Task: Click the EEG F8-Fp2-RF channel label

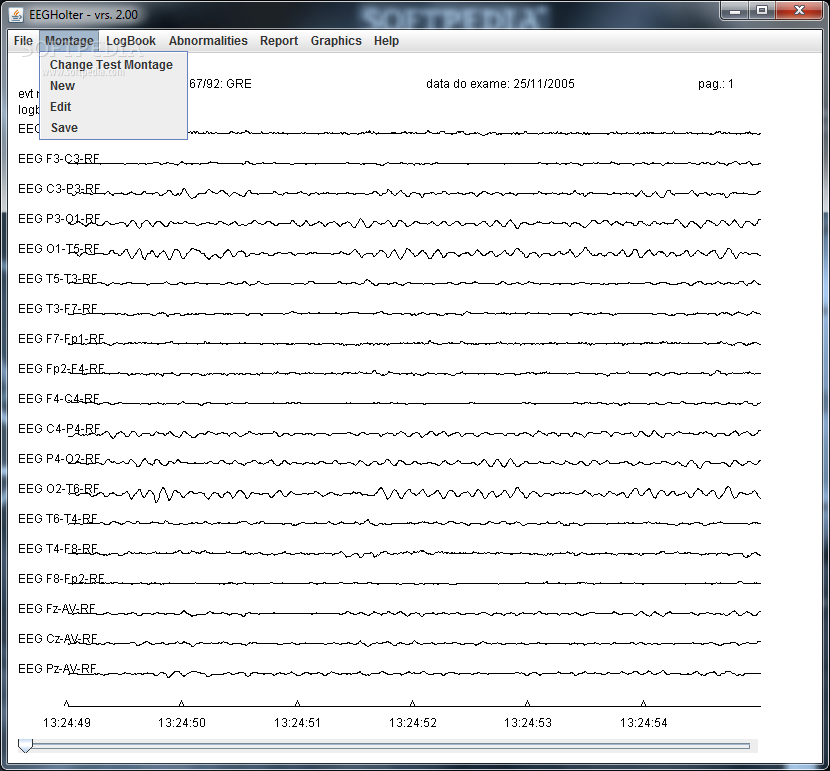Action: pyautogui.click(x=61, y=579)
